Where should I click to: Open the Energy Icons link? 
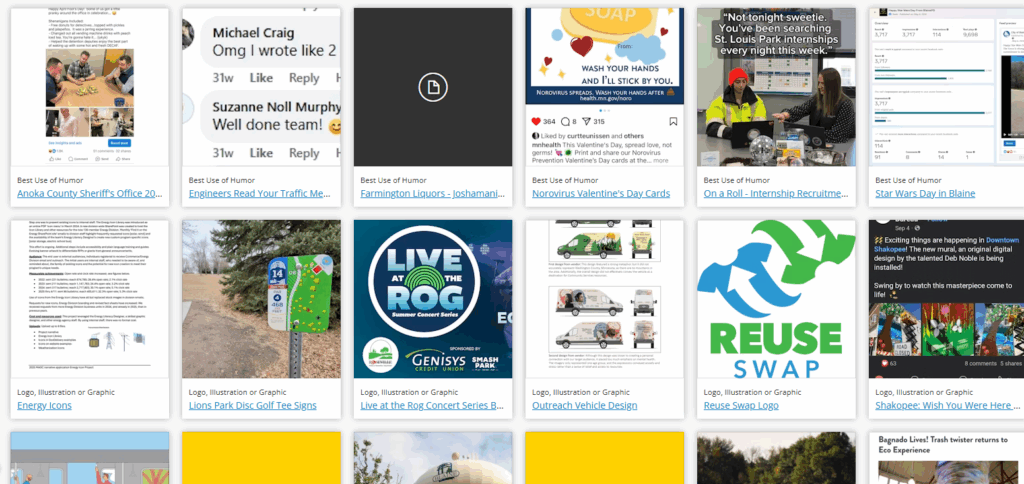44,406
